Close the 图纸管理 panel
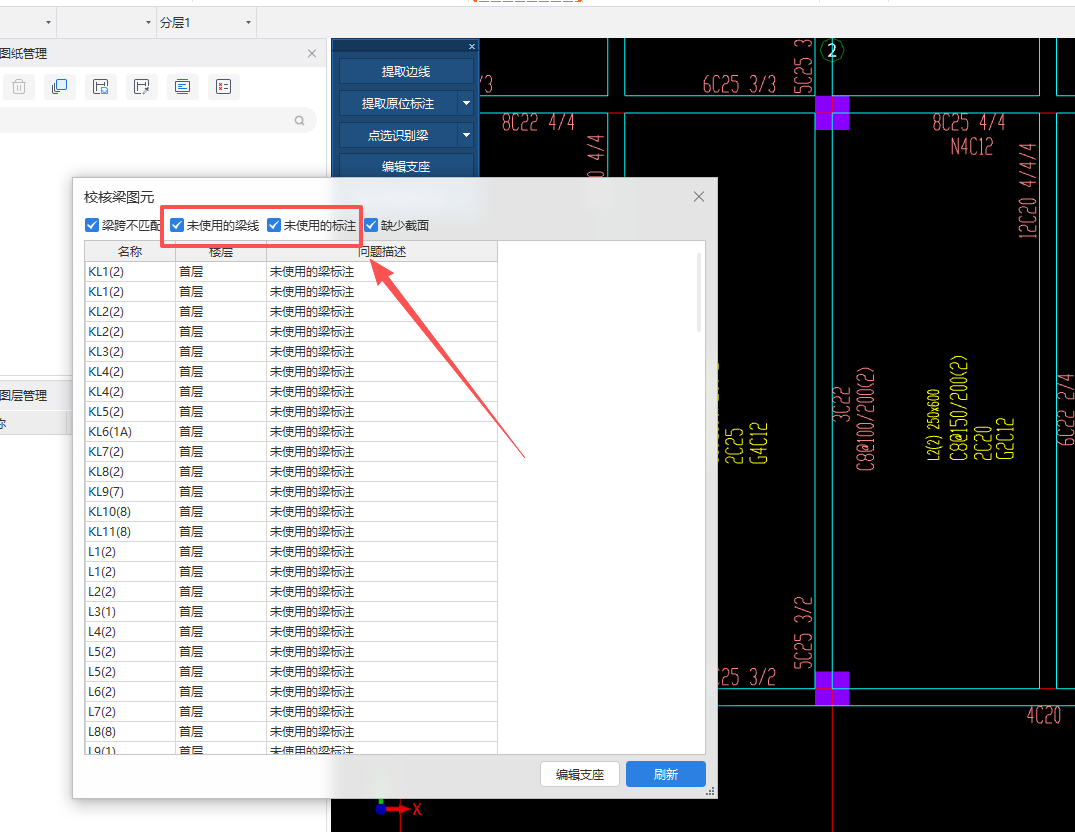 [x=312, y=54]
